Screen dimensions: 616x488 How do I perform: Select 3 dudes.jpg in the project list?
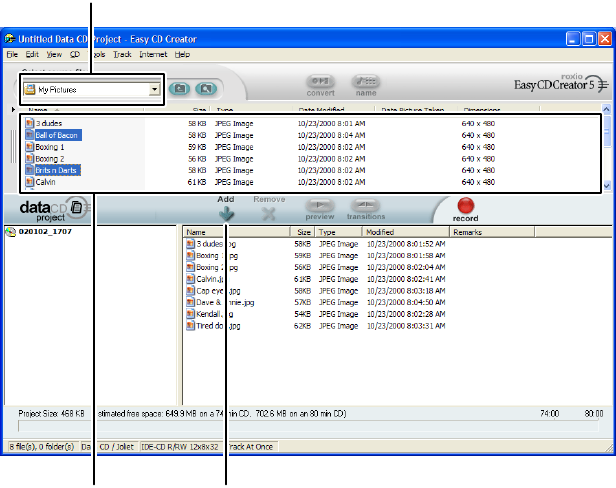coord(216,244)
